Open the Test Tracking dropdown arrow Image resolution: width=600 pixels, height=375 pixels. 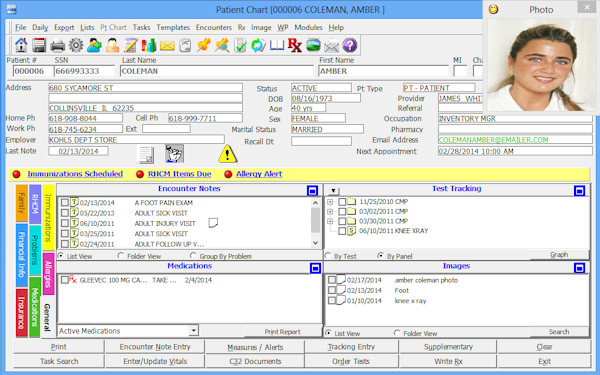(x=333, y=191)
